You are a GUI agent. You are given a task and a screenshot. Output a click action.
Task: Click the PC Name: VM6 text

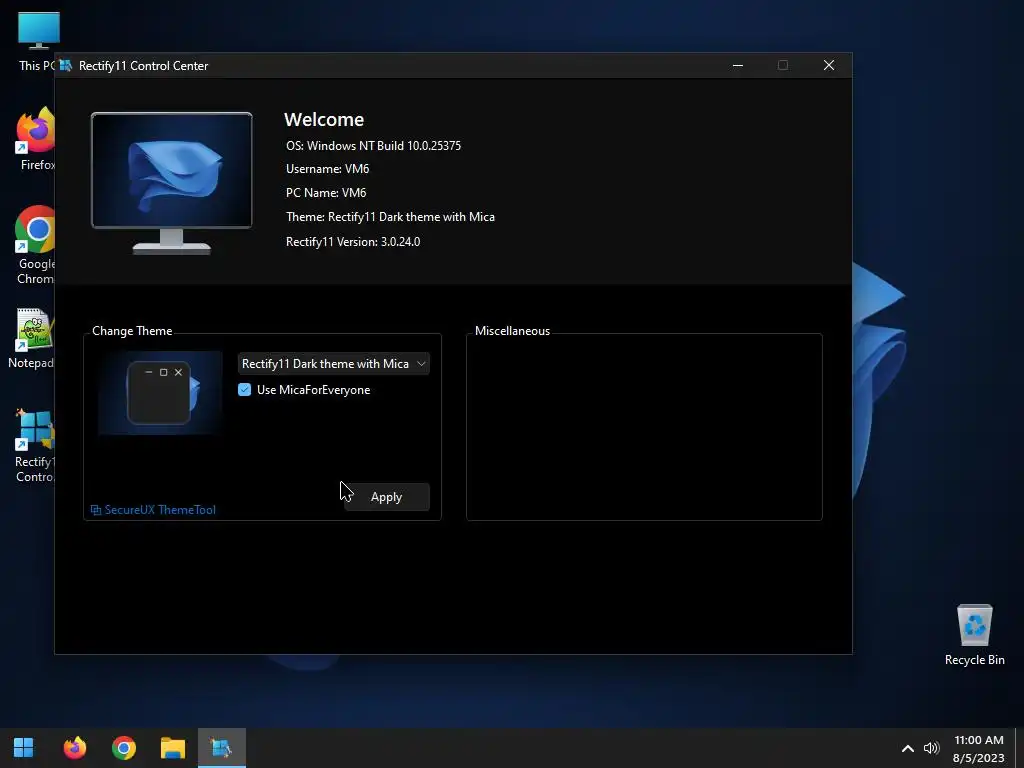point(326,193)
